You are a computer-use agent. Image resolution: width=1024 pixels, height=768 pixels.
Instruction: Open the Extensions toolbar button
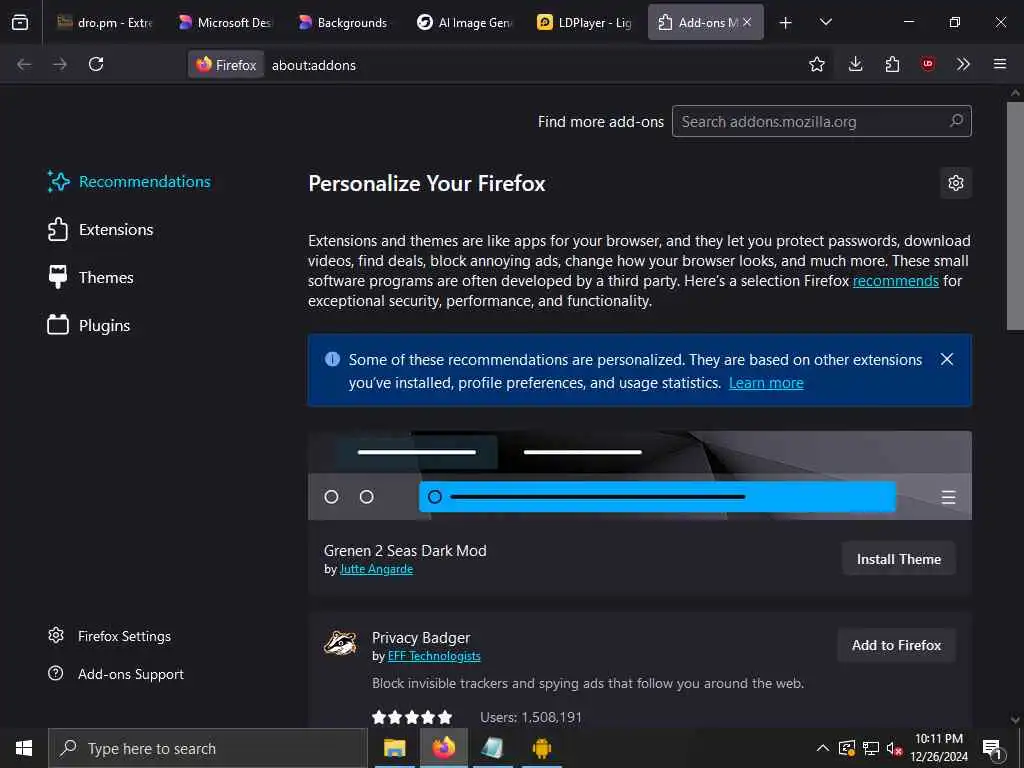coord(892,64)
